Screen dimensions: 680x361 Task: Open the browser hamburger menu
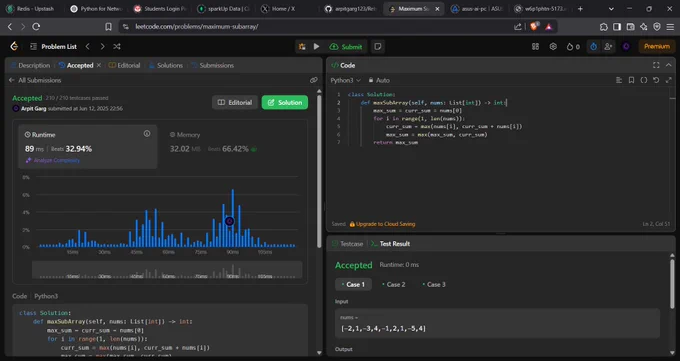pyautogui.click(x=670, y=26)
